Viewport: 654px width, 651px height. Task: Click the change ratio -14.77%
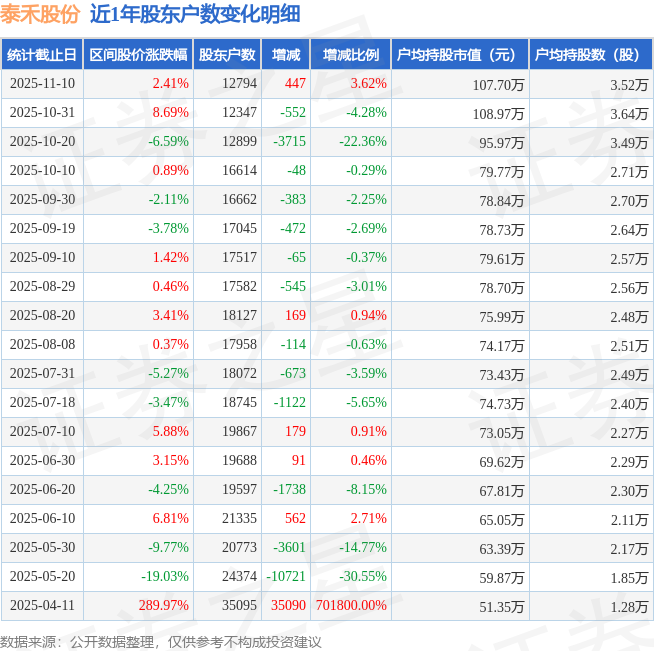[x=363, y=547]
